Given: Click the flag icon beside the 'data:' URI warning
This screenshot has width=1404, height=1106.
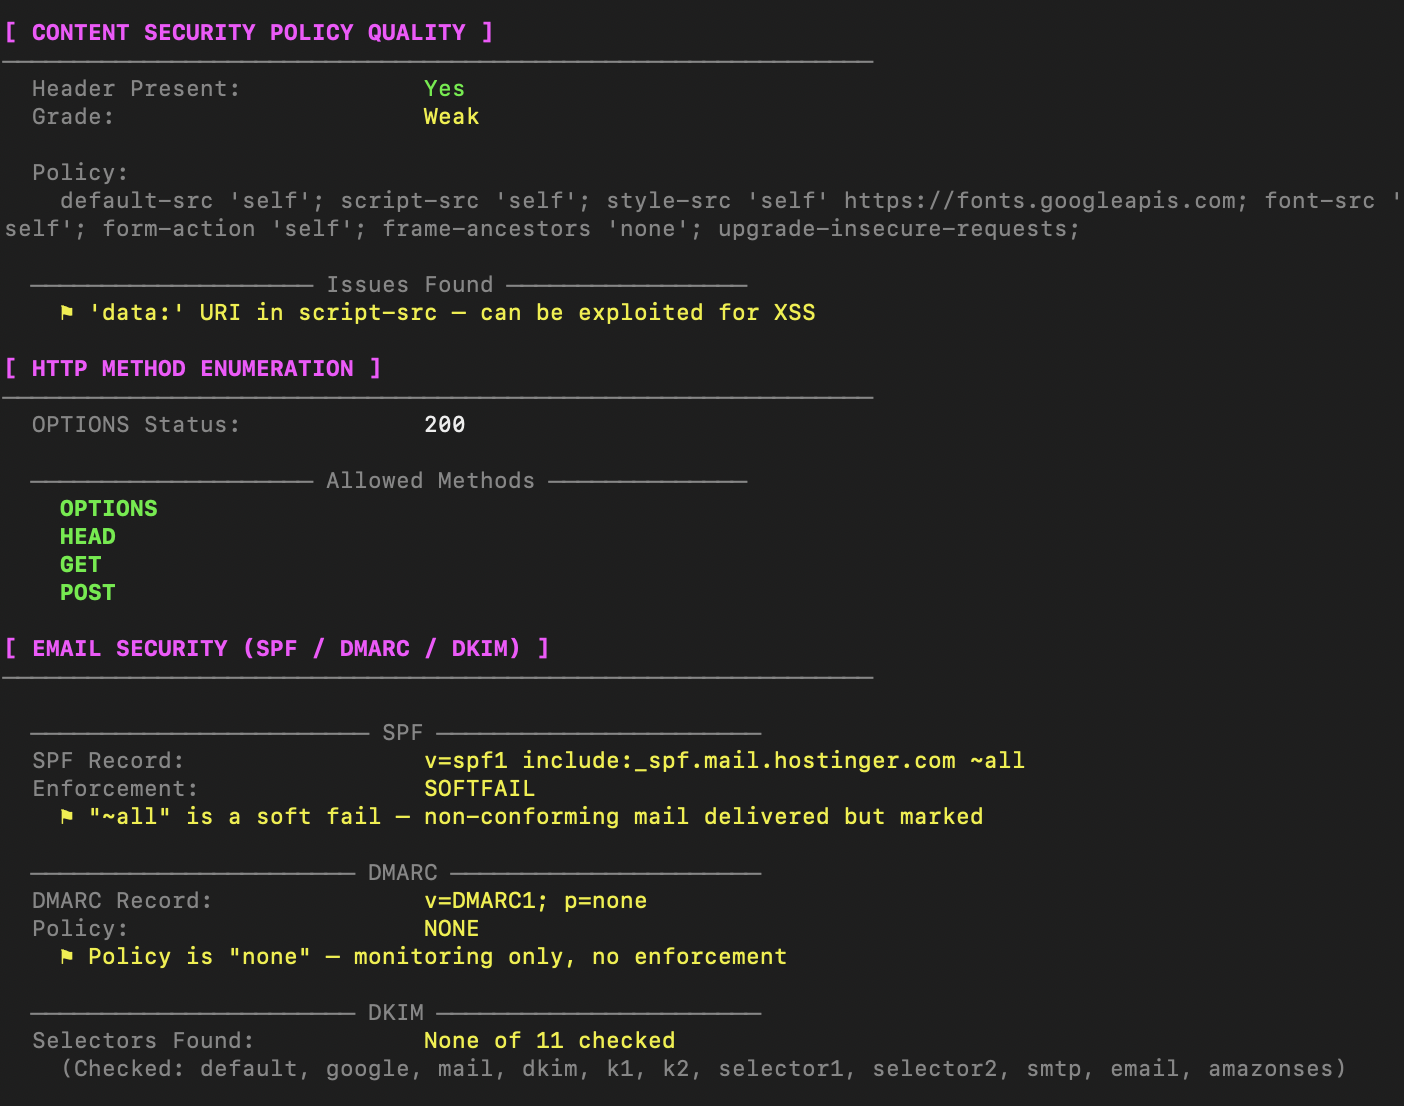Looking at the screenshot, I should click(67, 313).
